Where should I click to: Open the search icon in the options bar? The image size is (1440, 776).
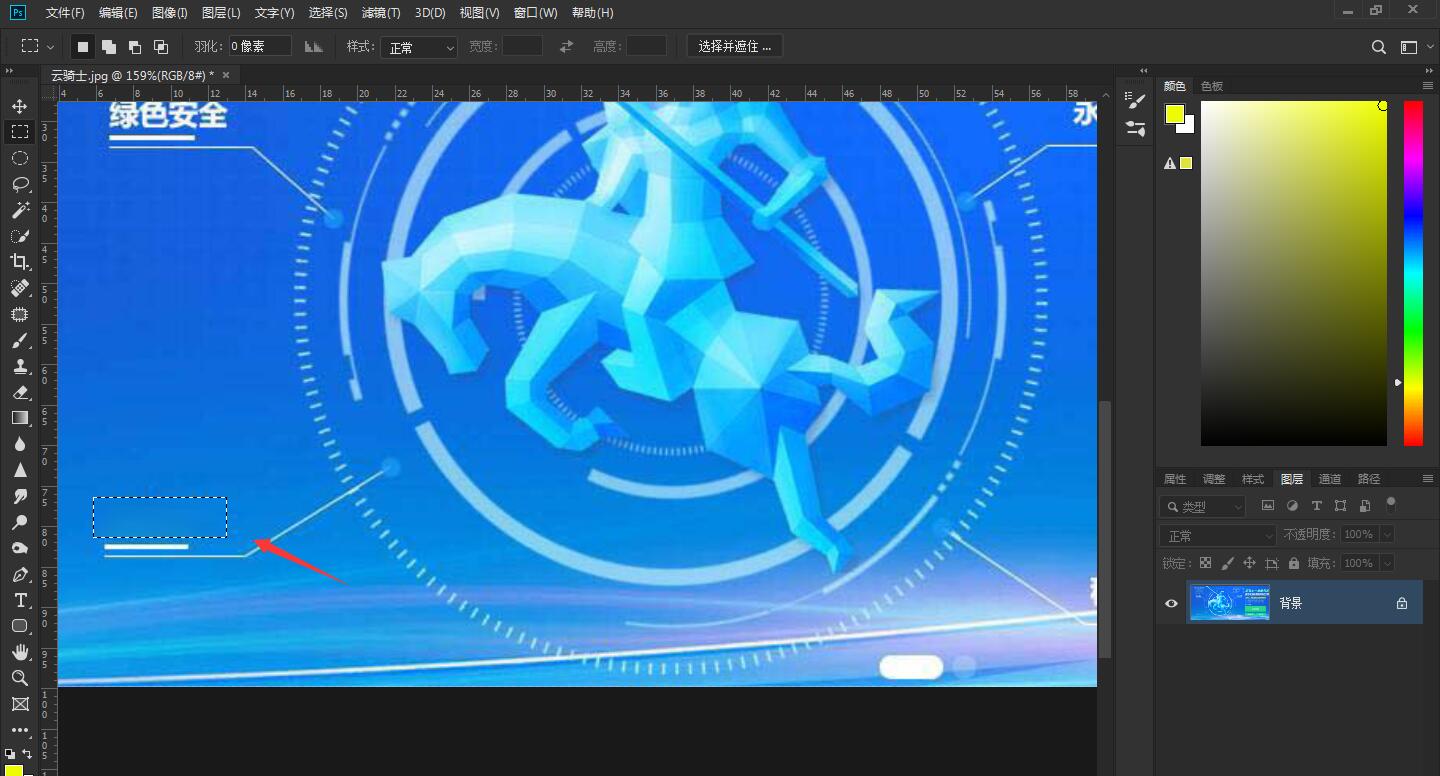(1379, 47)
